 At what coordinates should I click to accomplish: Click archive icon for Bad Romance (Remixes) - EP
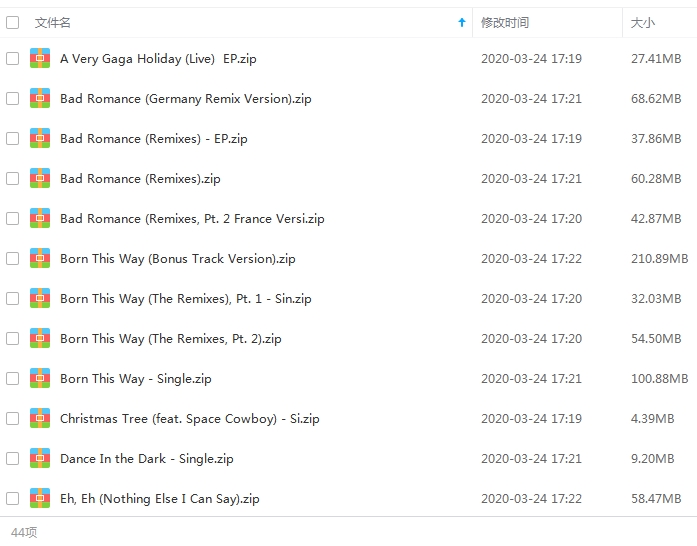coord(40,138)
